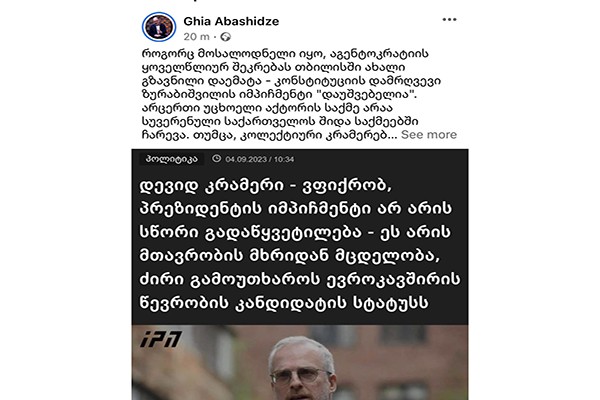600x400 pixels.
Task: Open the three-dot post options menu
Action: tap(449, 20)
